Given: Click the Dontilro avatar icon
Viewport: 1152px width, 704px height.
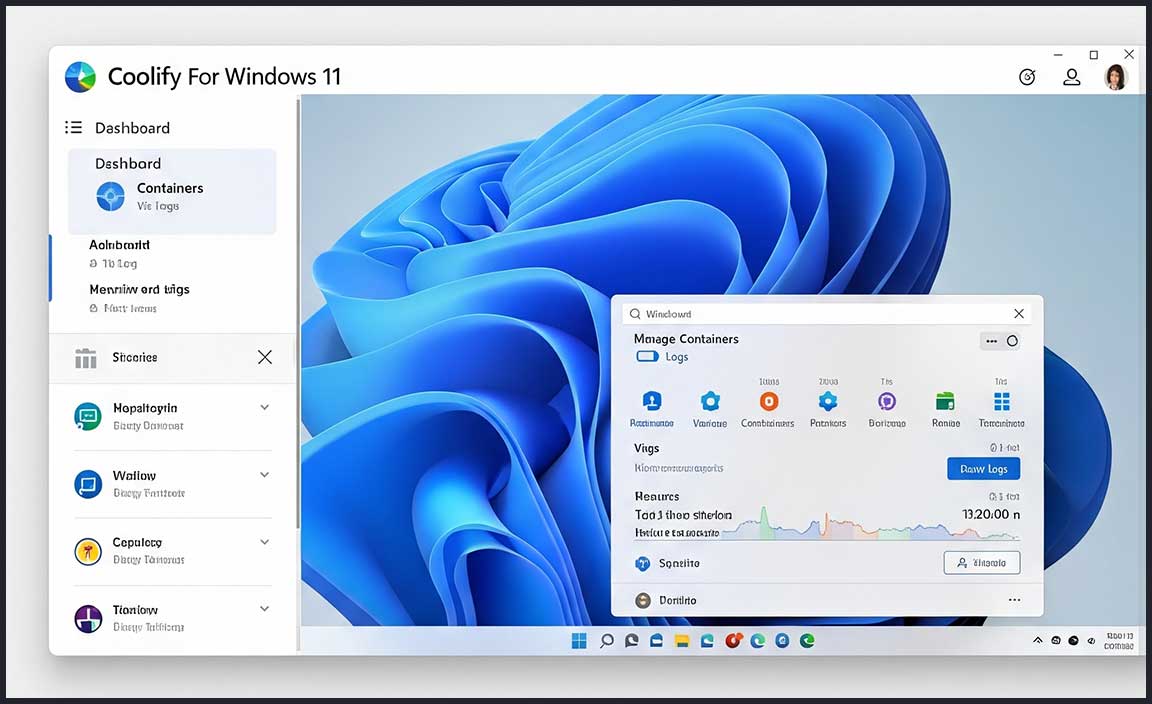Looking at the screenshot, I should [x=643, y=600].
